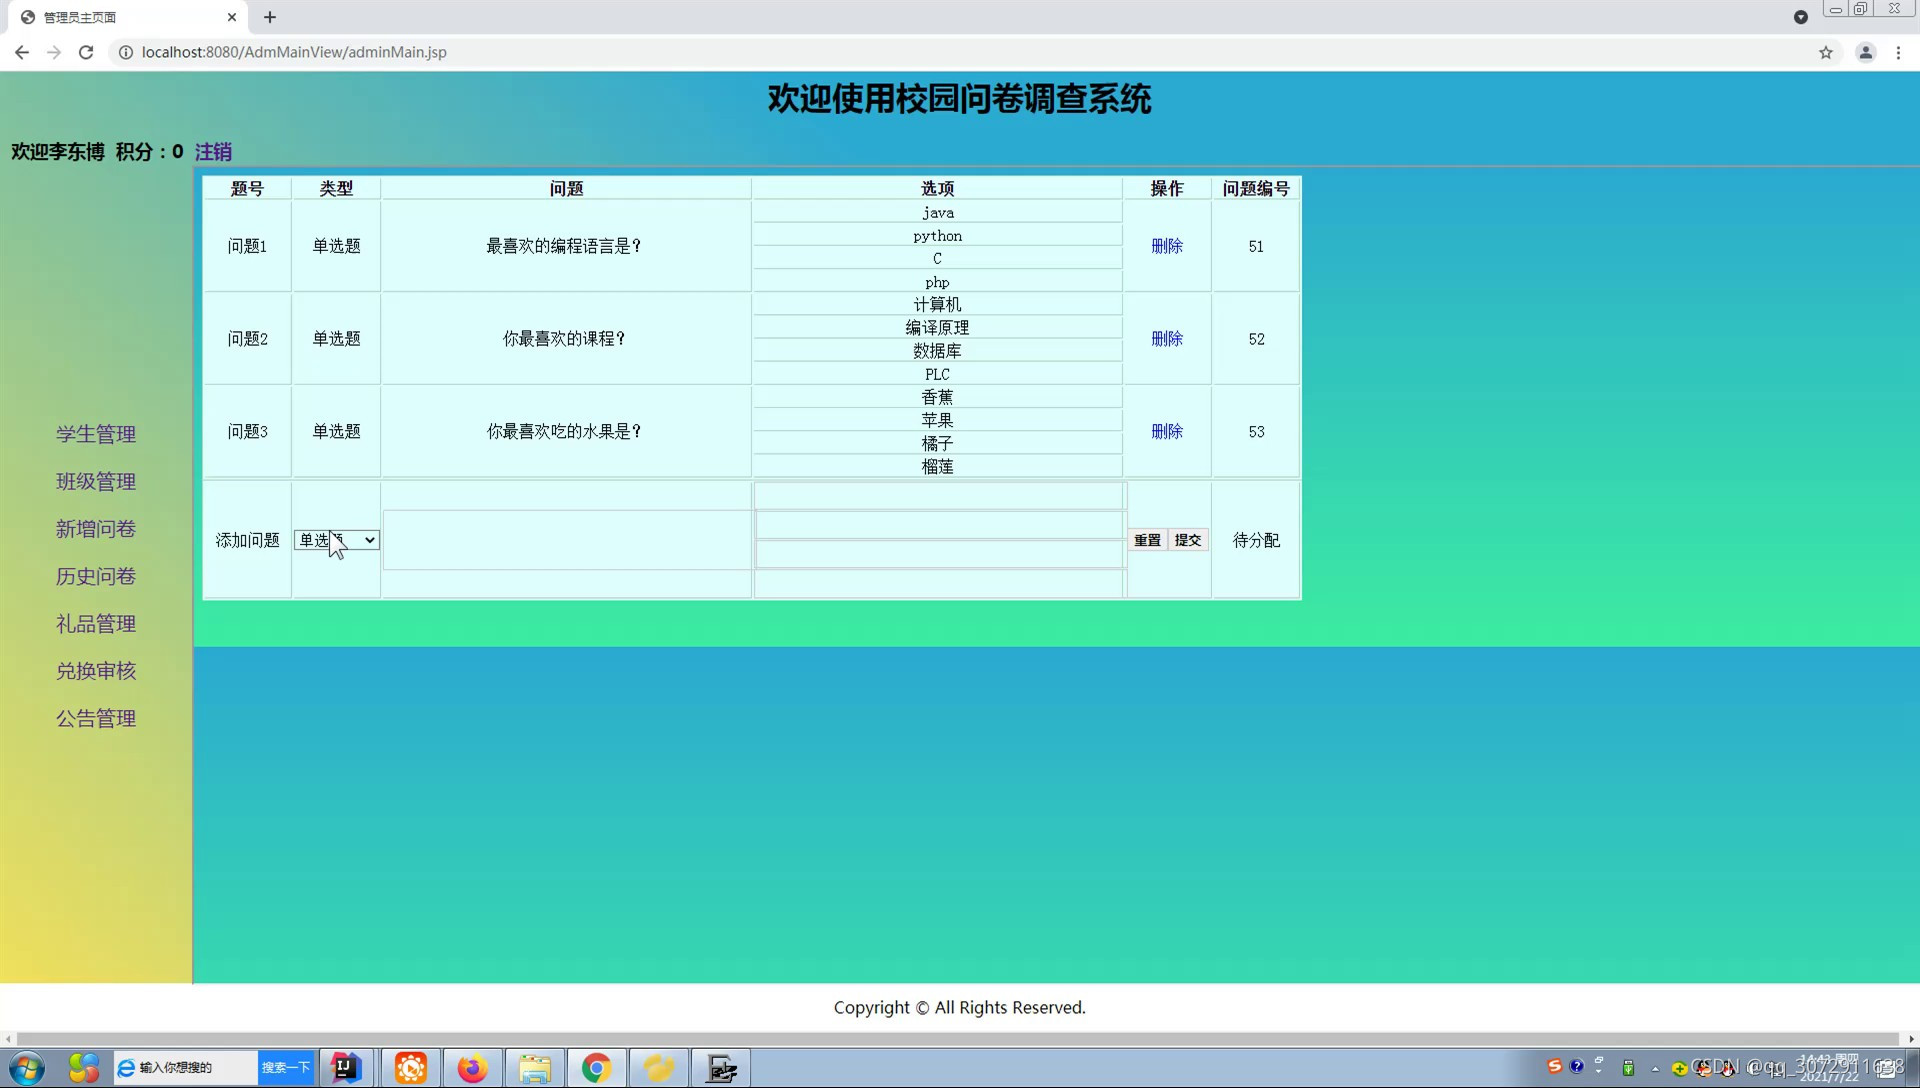Click the 搜索一下 search button in taskbar
The image size is (1920, 1088).
(286, 1068)
